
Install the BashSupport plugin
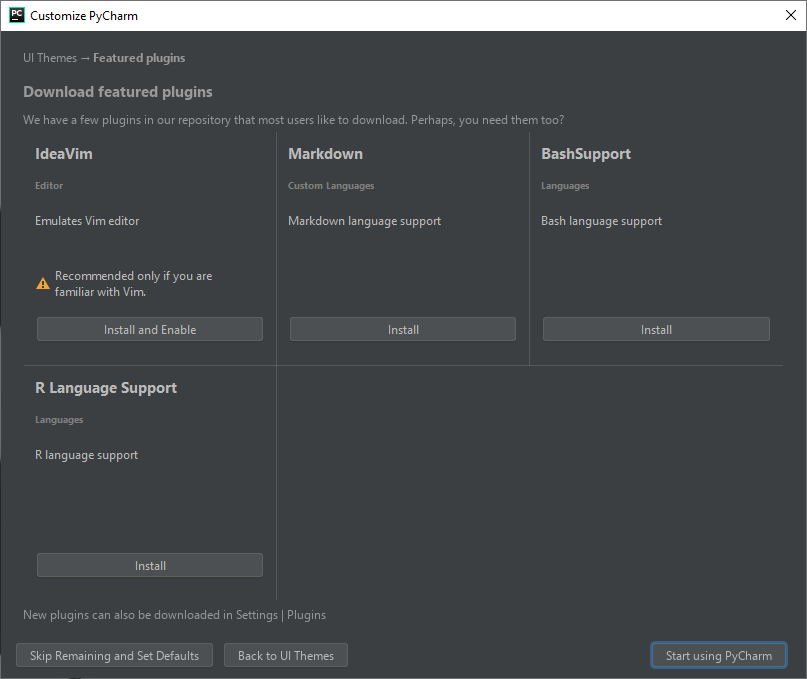pos(655,328)
